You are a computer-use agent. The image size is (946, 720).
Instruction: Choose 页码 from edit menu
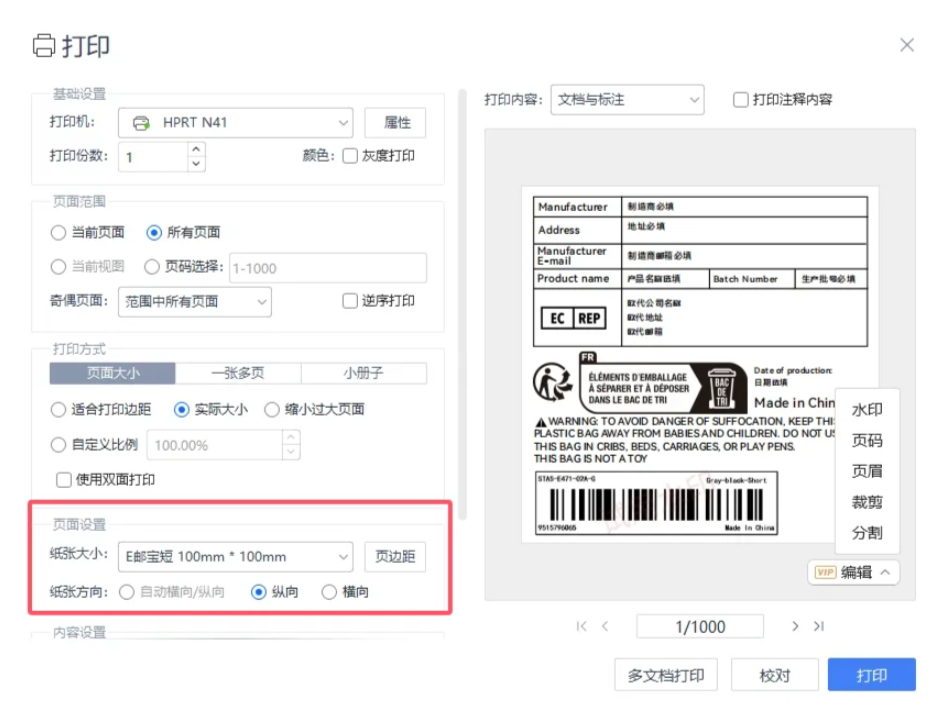tap(866, 441)
